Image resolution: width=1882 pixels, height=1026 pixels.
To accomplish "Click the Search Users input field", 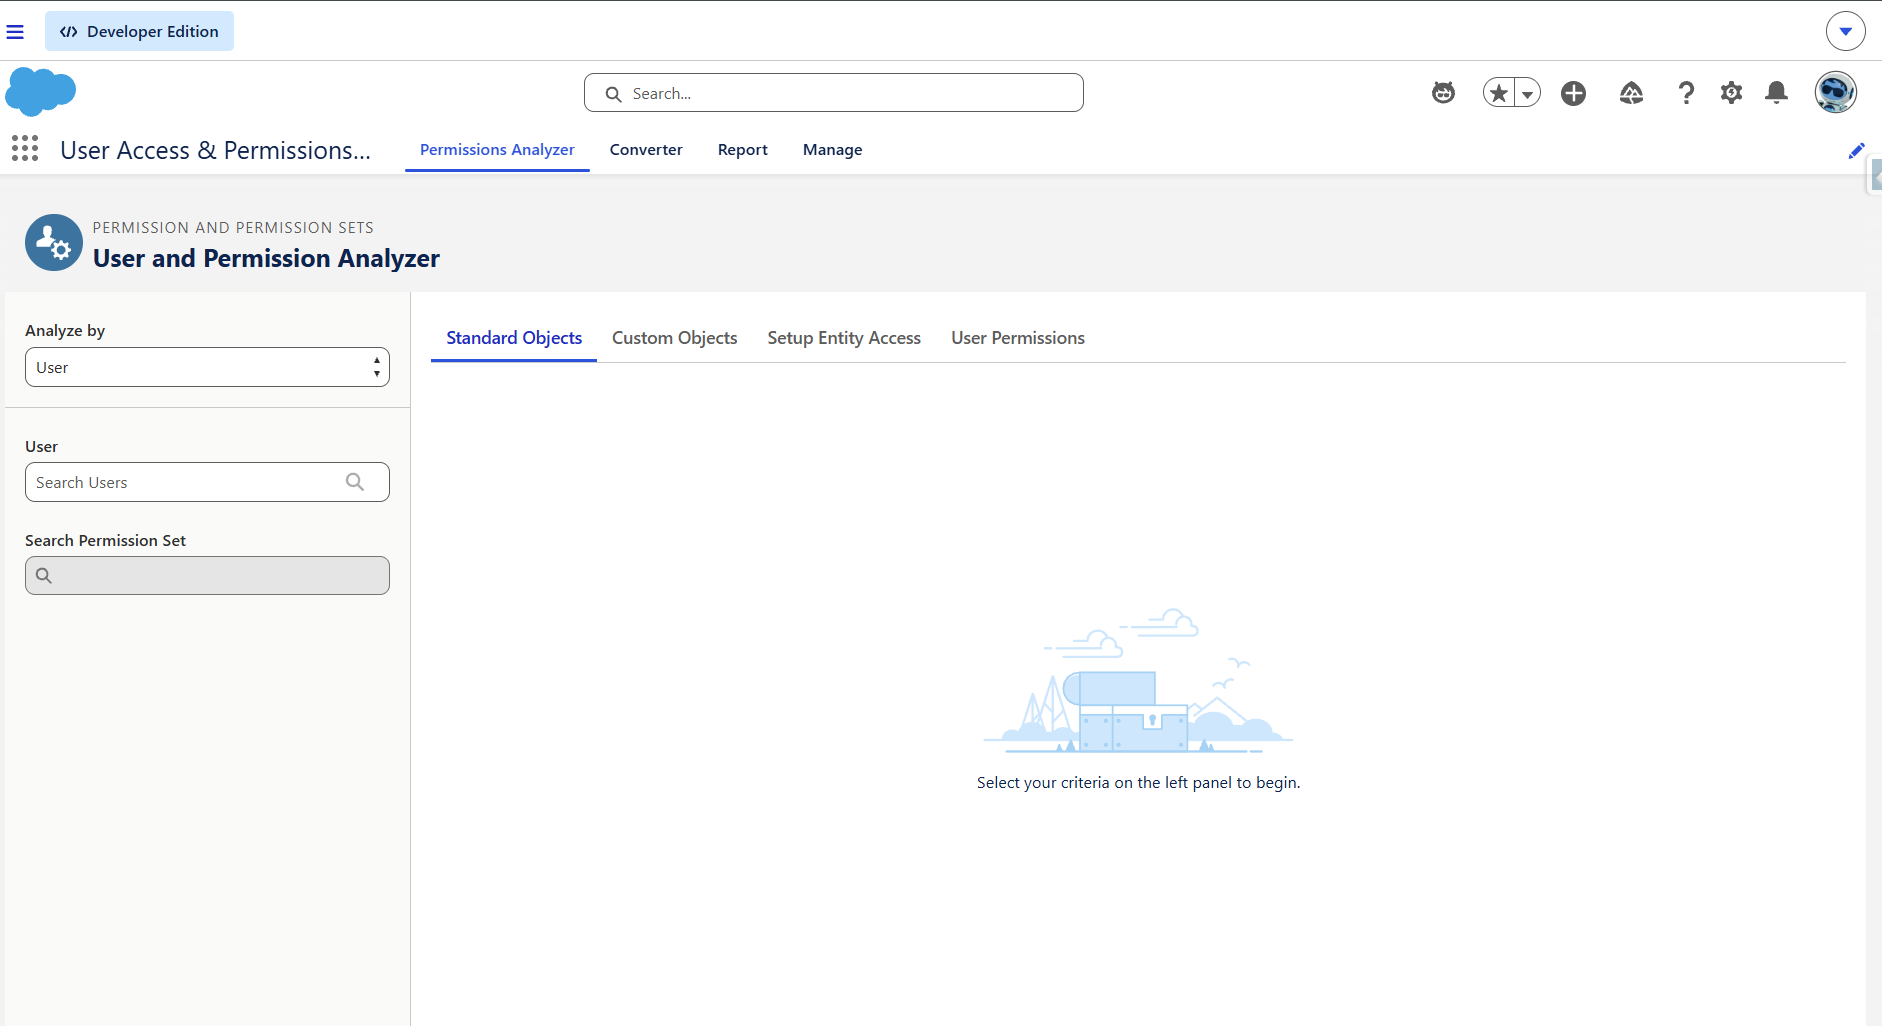I will point(207,482).
